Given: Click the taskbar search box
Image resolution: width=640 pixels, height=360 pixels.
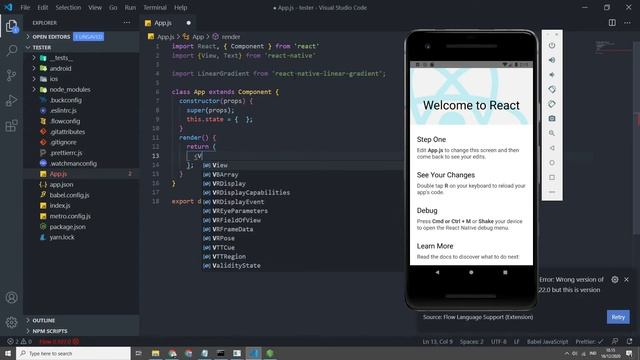Looking at the screenshot, I should [x=73, y=353].
